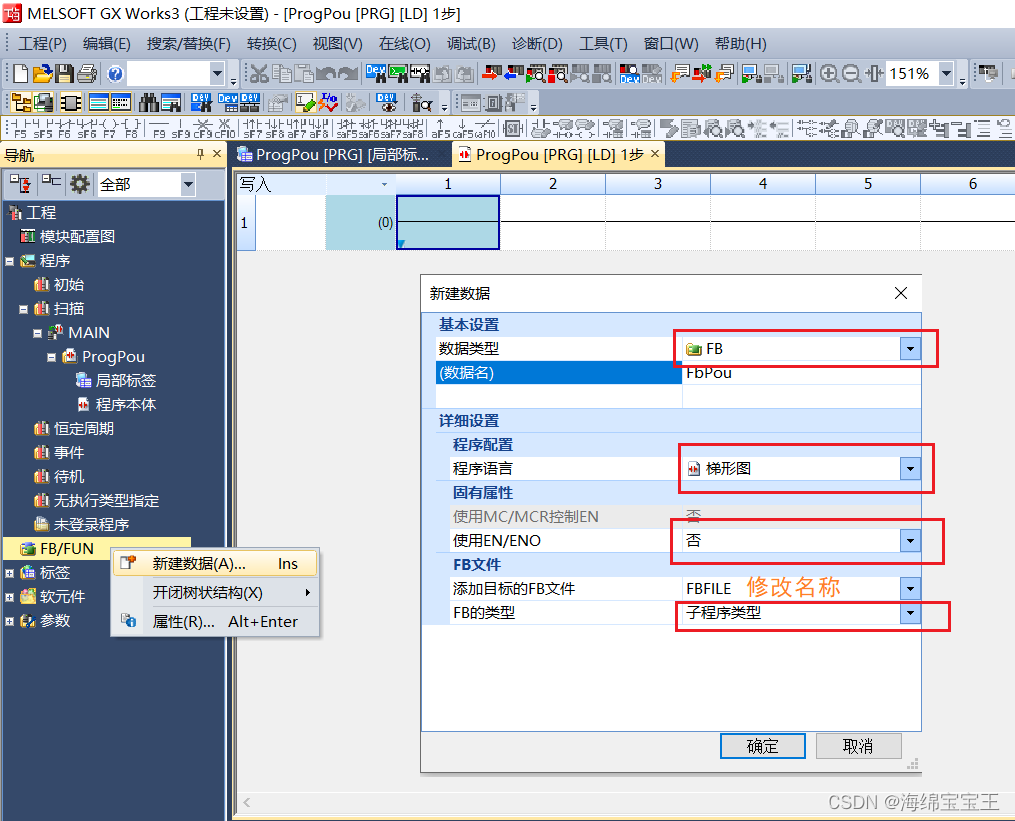Click the Cut scissors icon

pyautogui.click(x=259, y=73)
